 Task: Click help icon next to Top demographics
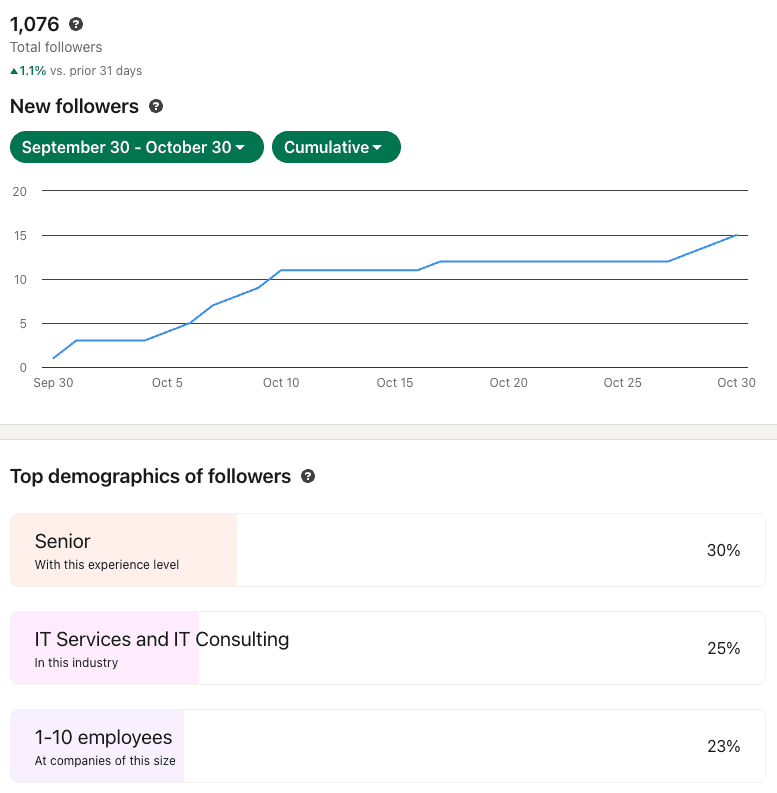tap(308, 476)
